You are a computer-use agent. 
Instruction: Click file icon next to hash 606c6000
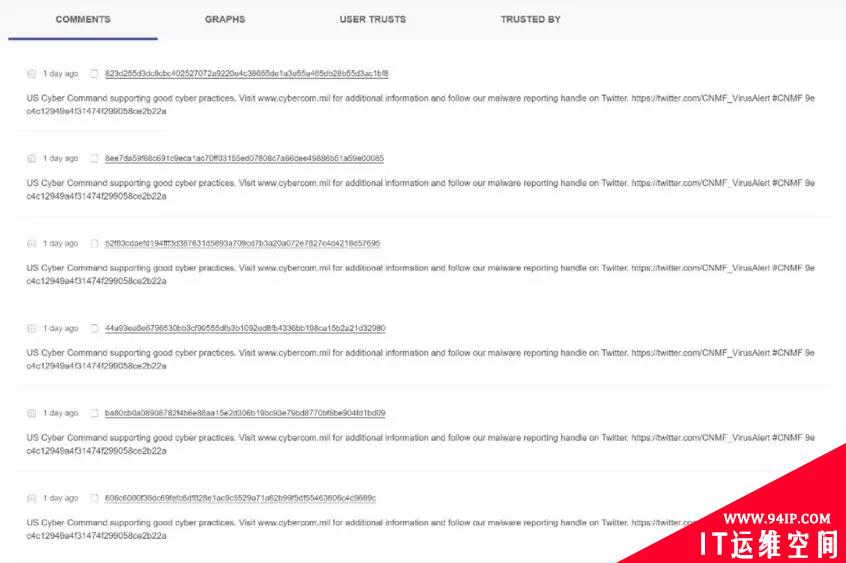click(94, 498)
